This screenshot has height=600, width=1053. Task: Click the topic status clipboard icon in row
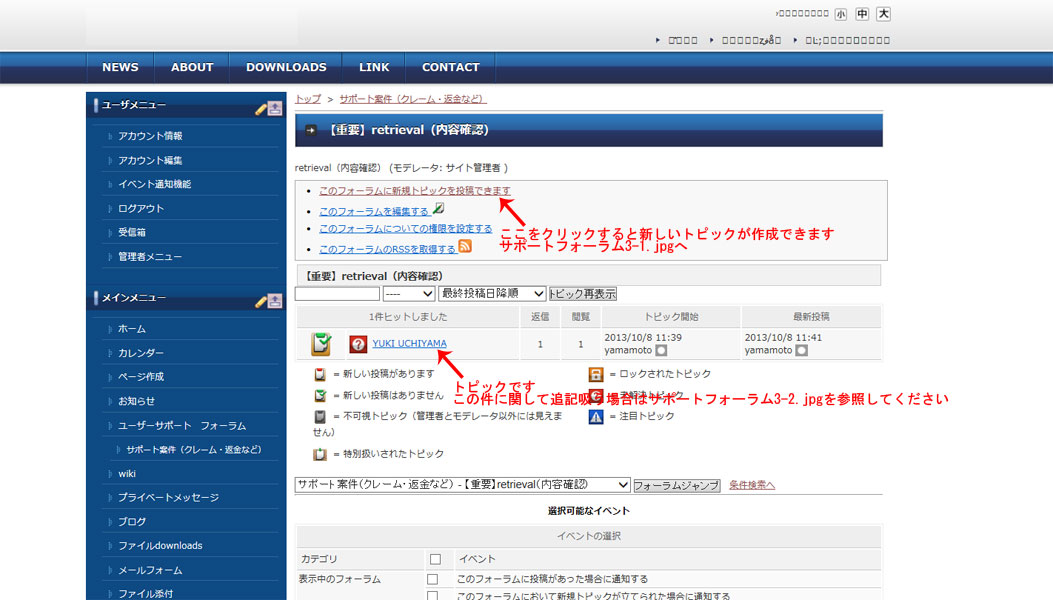321,343
